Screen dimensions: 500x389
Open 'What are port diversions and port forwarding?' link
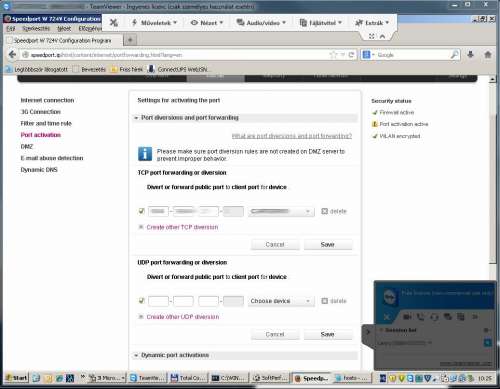[x=292, y=136]
